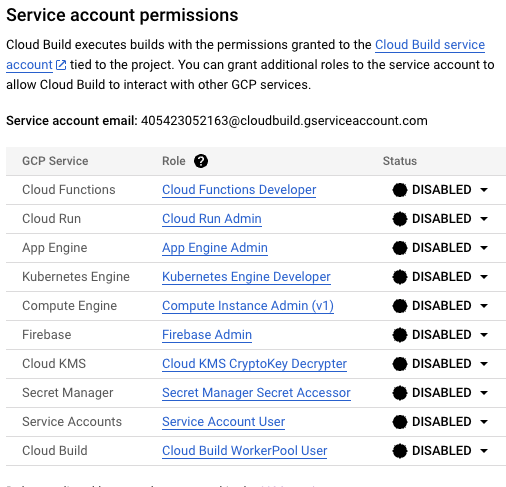Click the Kubernetes Engine status dot icon
The image size is (506, 487).
[400, 277]
